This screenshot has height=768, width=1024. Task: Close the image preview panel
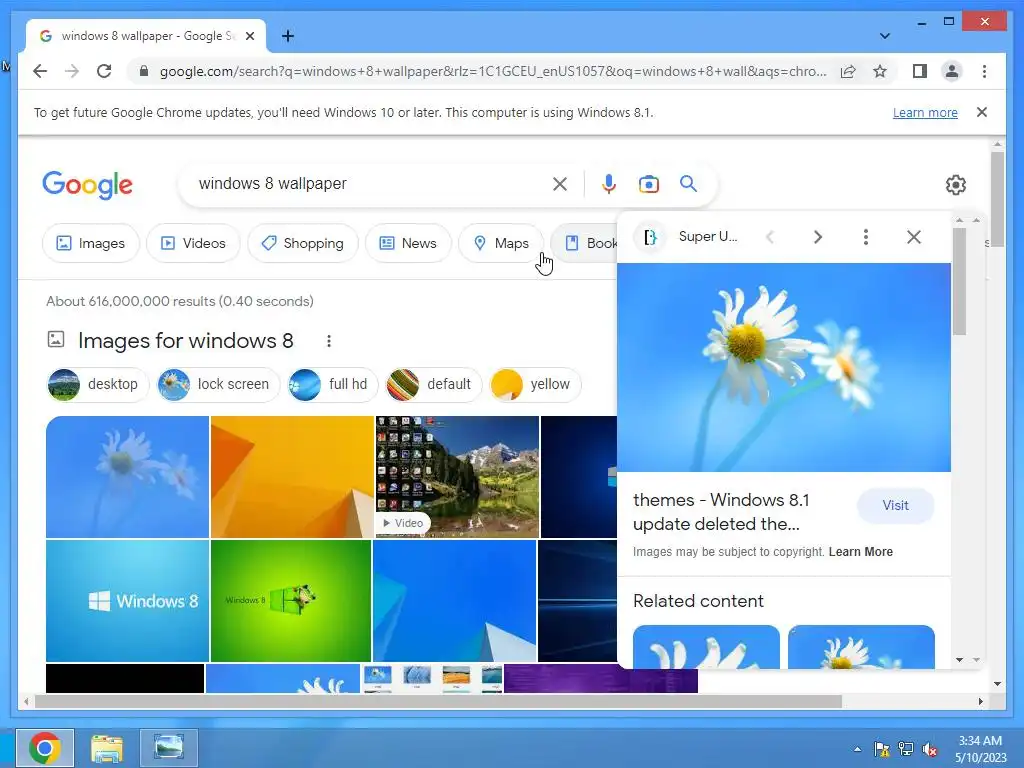(x=914, y=237)
